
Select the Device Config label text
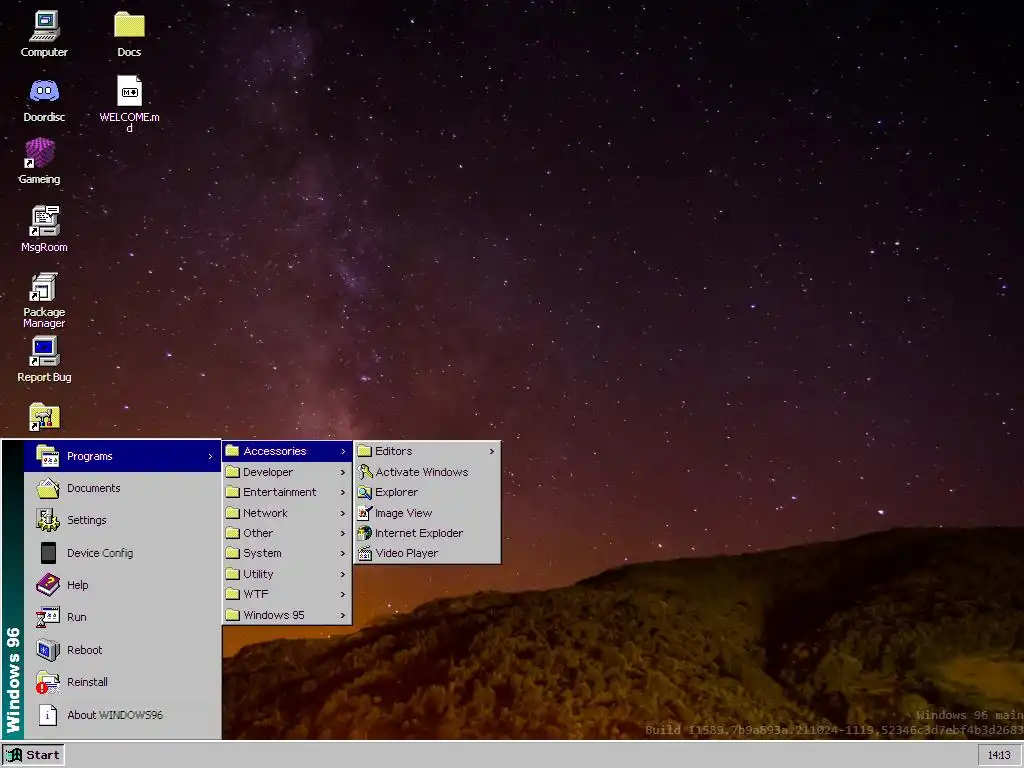point(100,552)
